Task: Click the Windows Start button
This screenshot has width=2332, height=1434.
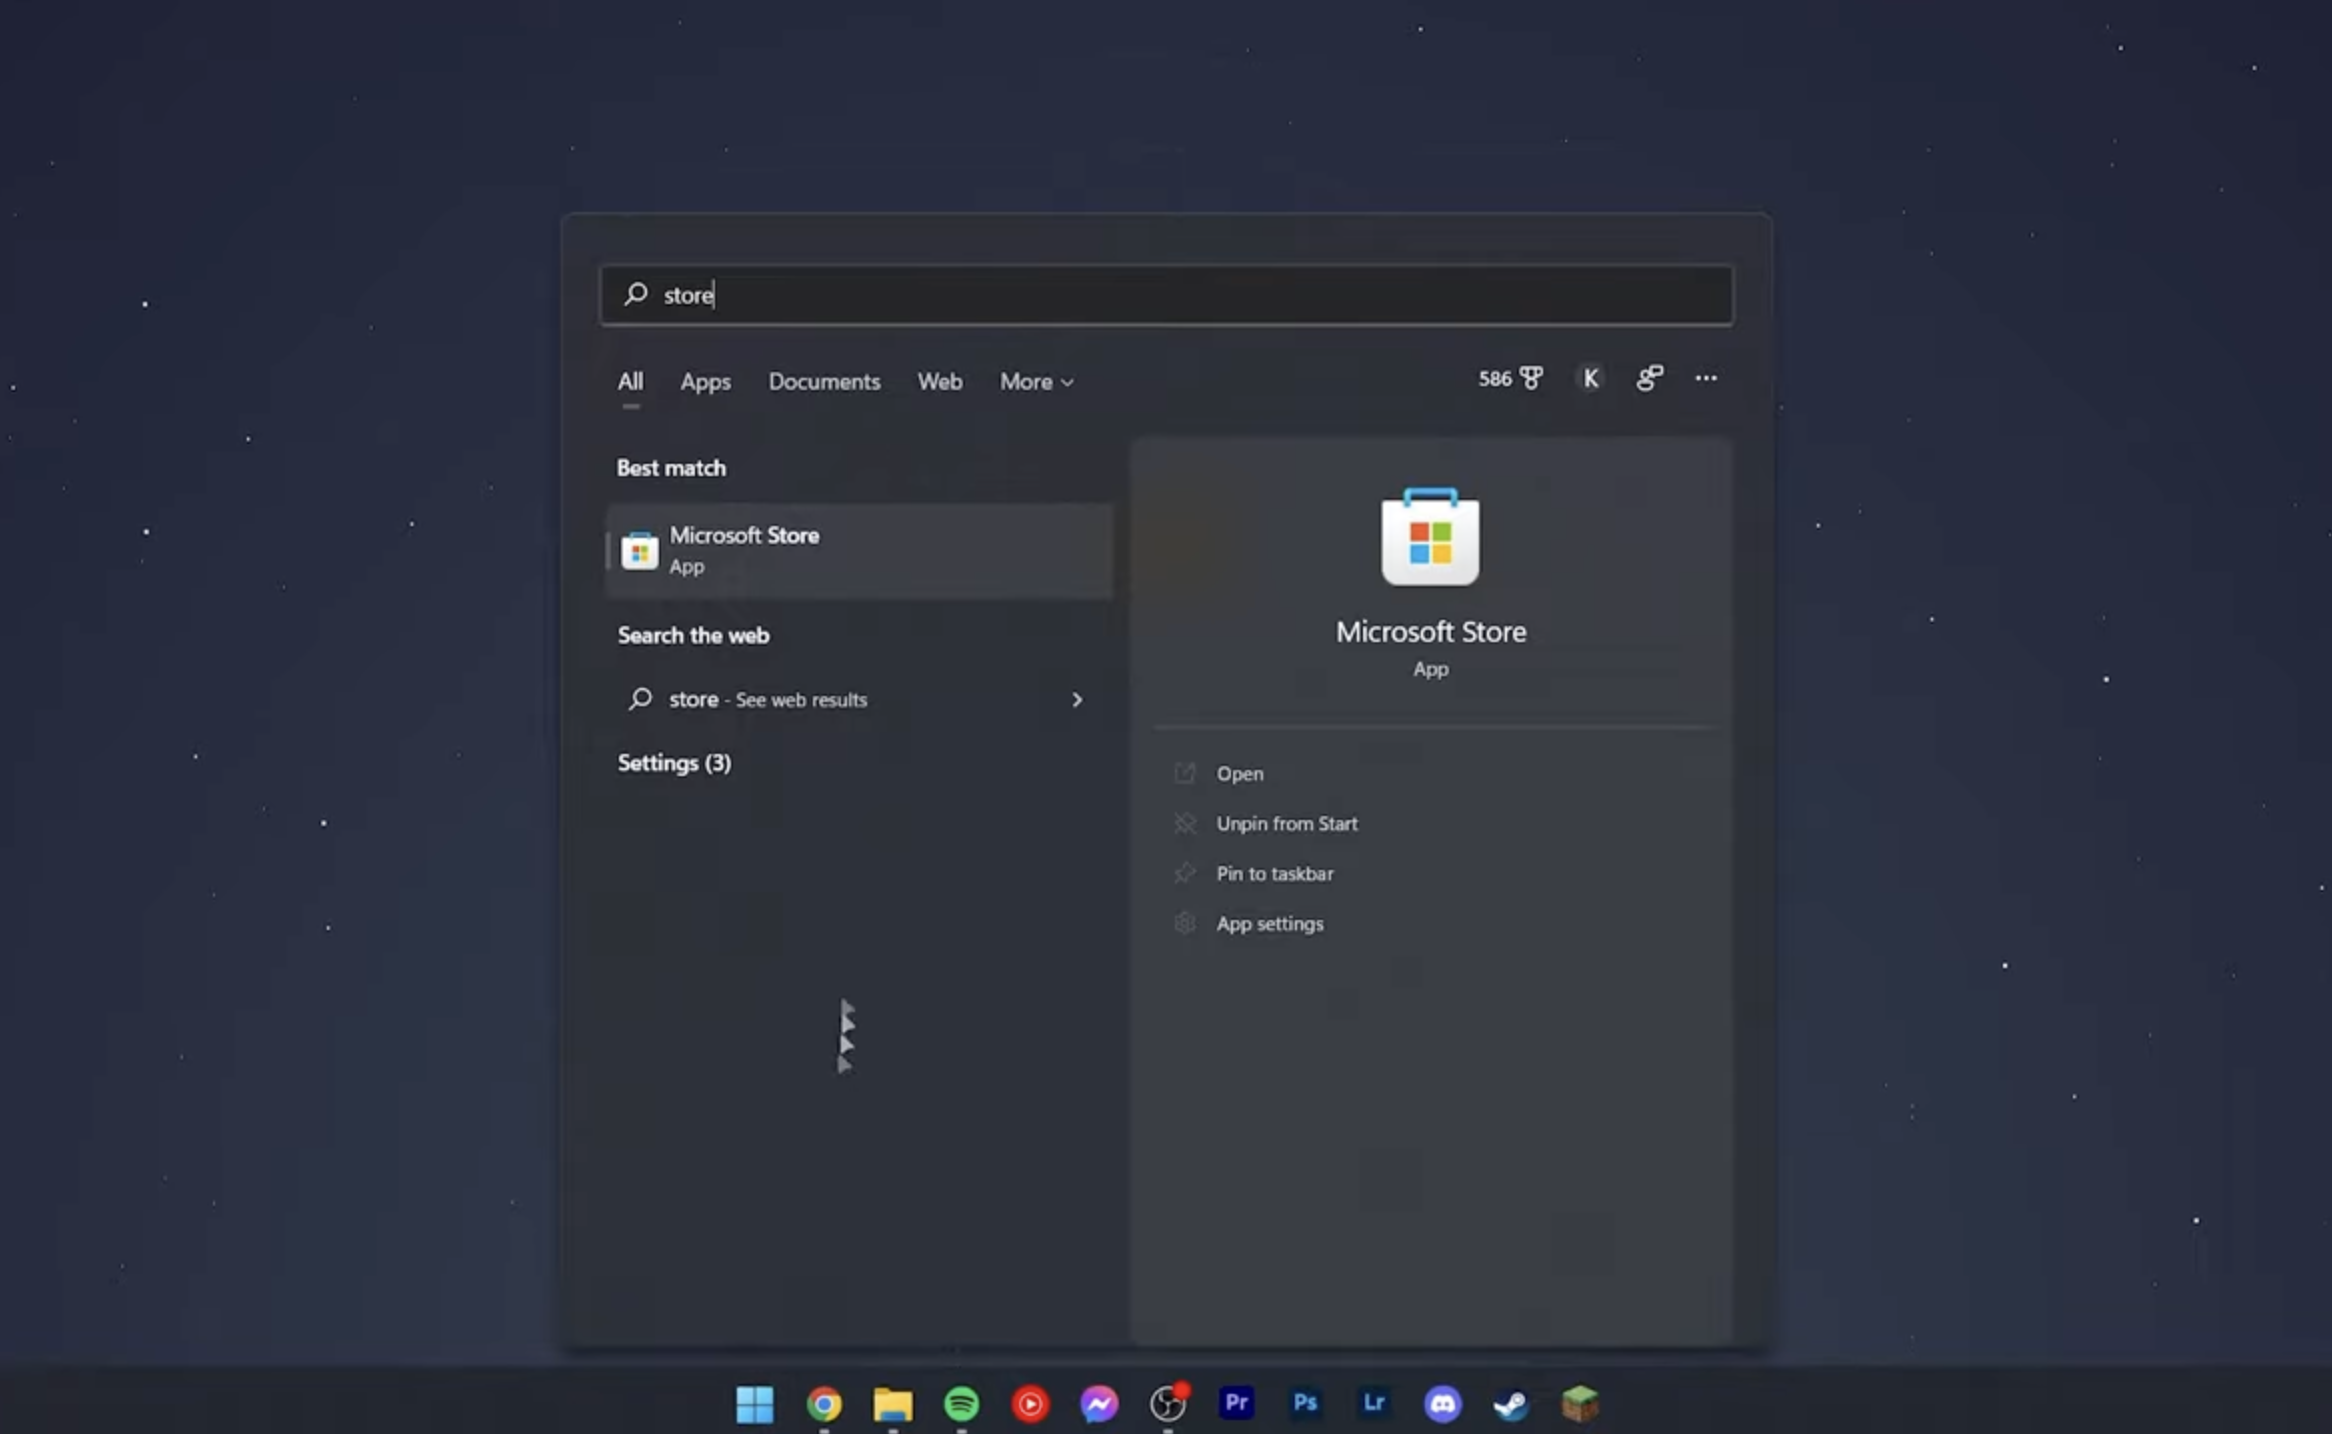Action: coord(755,1404)
